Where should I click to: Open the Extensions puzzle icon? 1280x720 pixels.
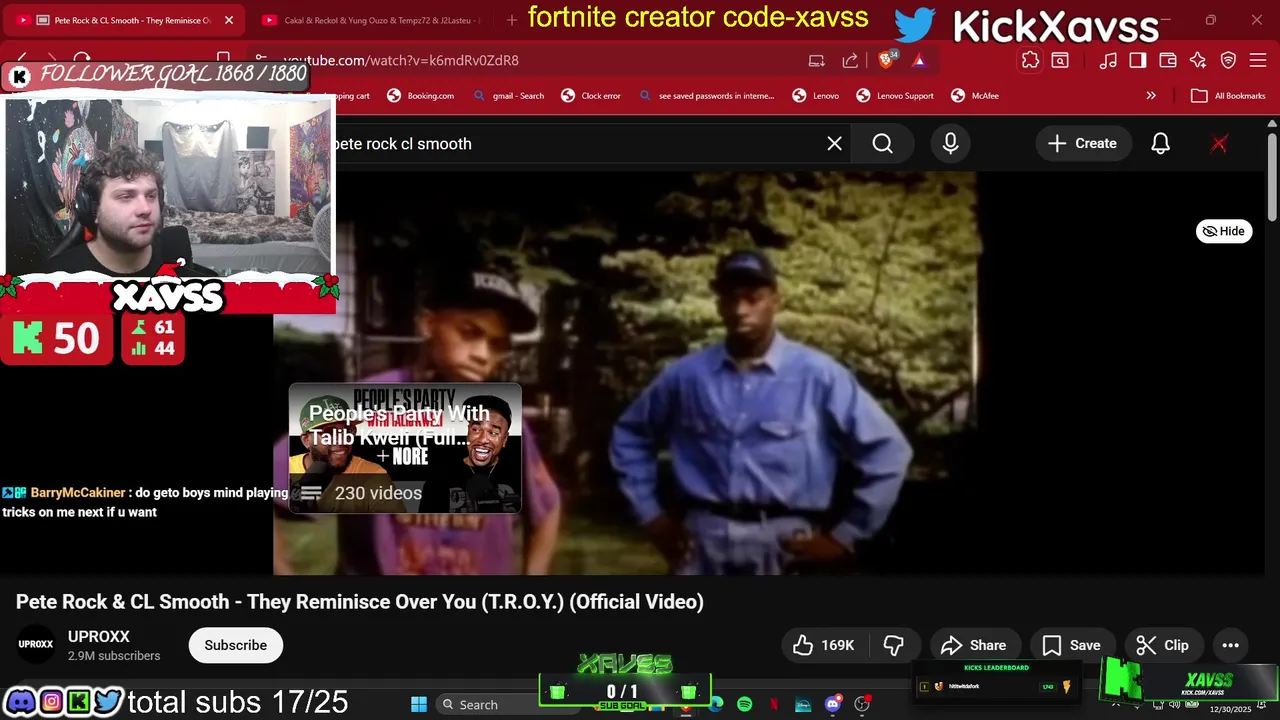(x=1030, y=60)
